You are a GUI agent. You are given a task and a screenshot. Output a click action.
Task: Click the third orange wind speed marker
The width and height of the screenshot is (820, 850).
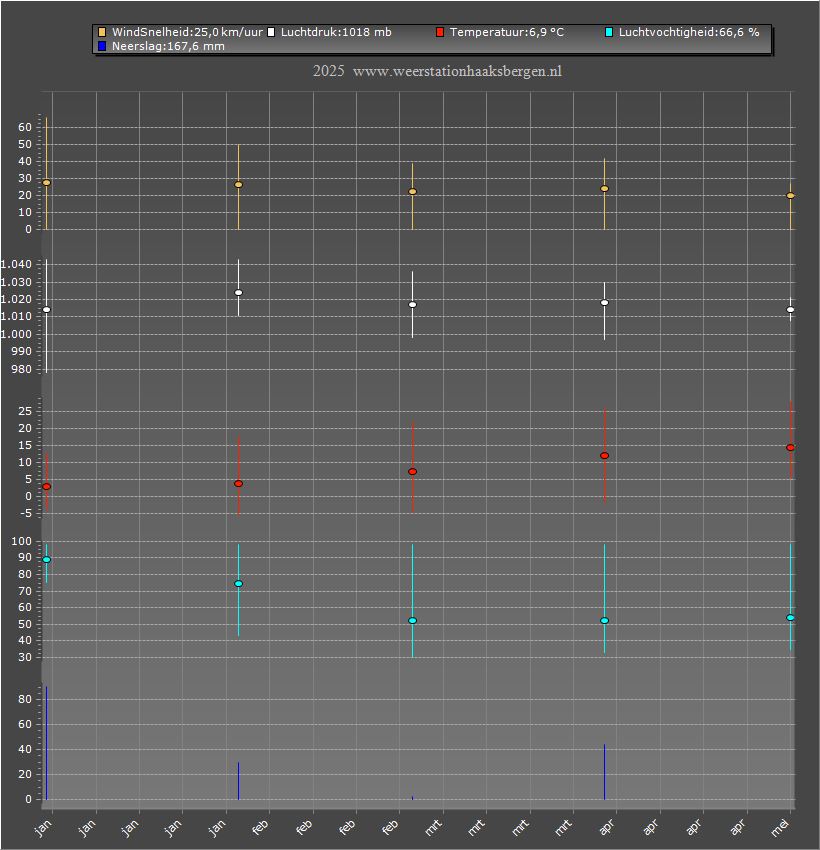412,191
